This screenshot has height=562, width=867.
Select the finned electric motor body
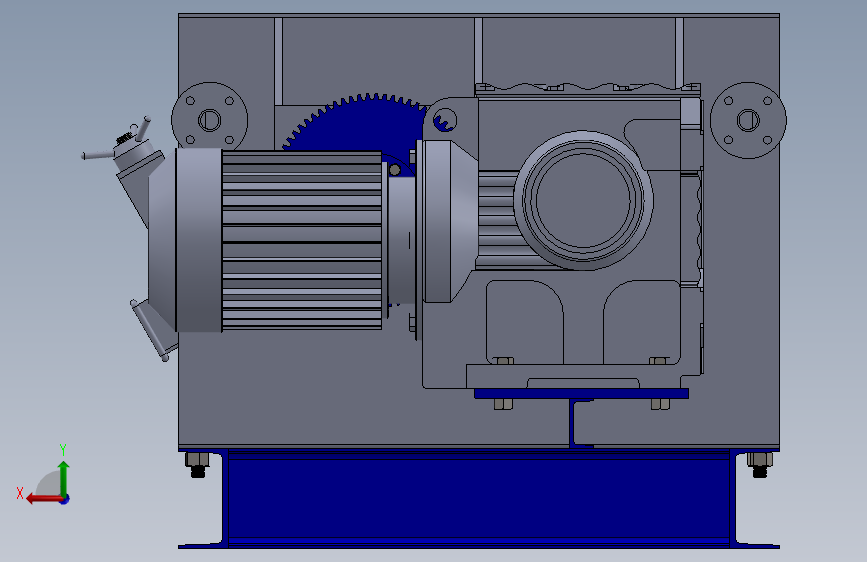pos(301,241)
